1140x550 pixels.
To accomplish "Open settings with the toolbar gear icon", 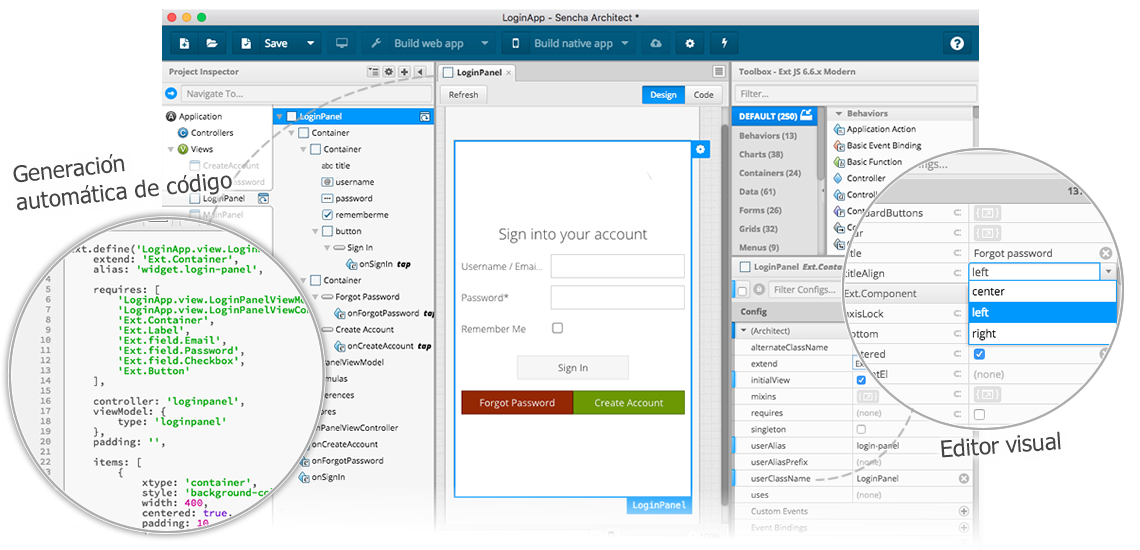I will [x=689, y=44].
